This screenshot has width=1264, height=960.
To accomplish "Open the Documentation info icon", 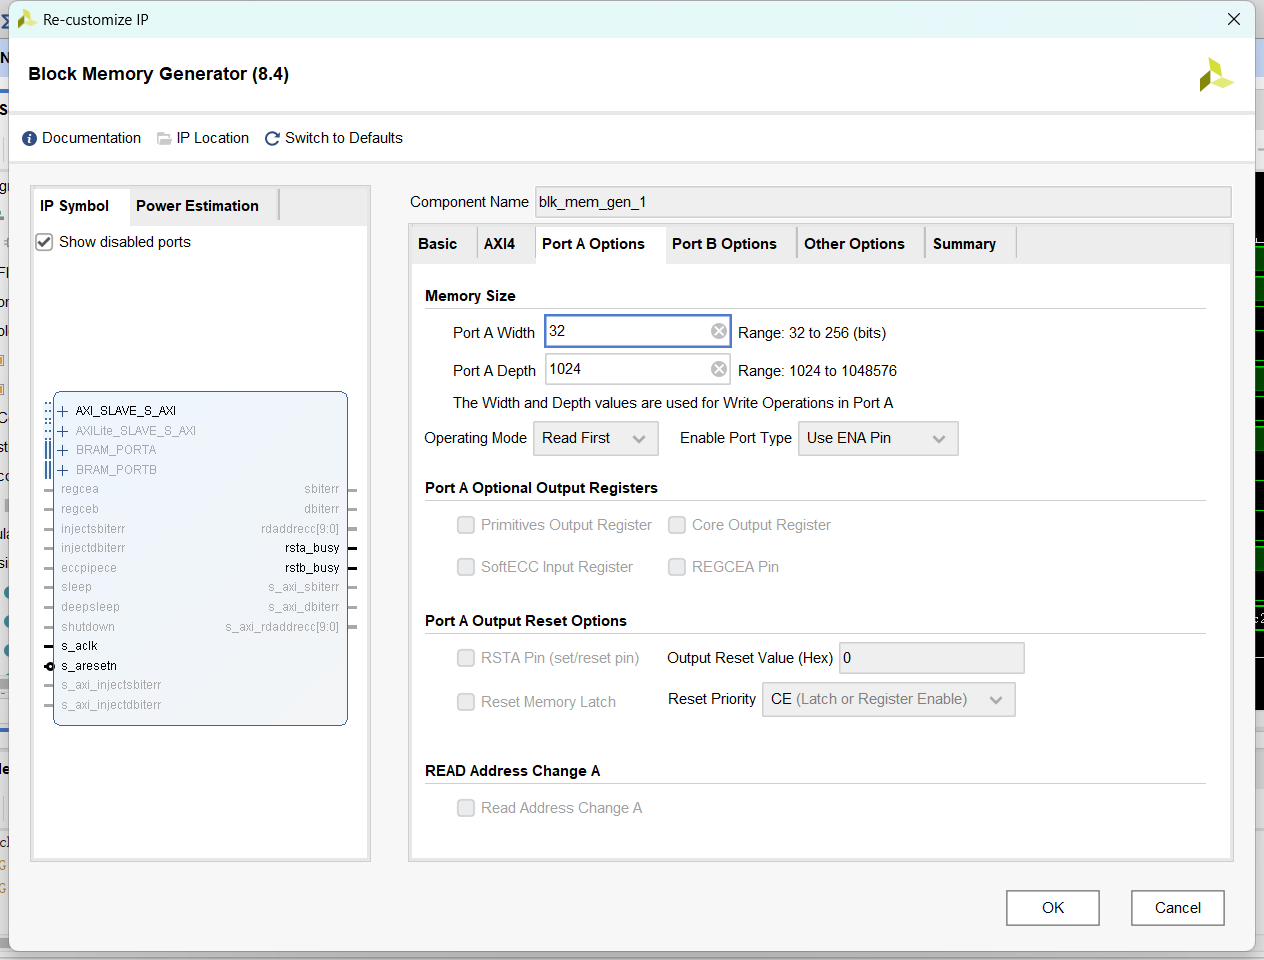I will pyautogui.click(x=30, y=139).
